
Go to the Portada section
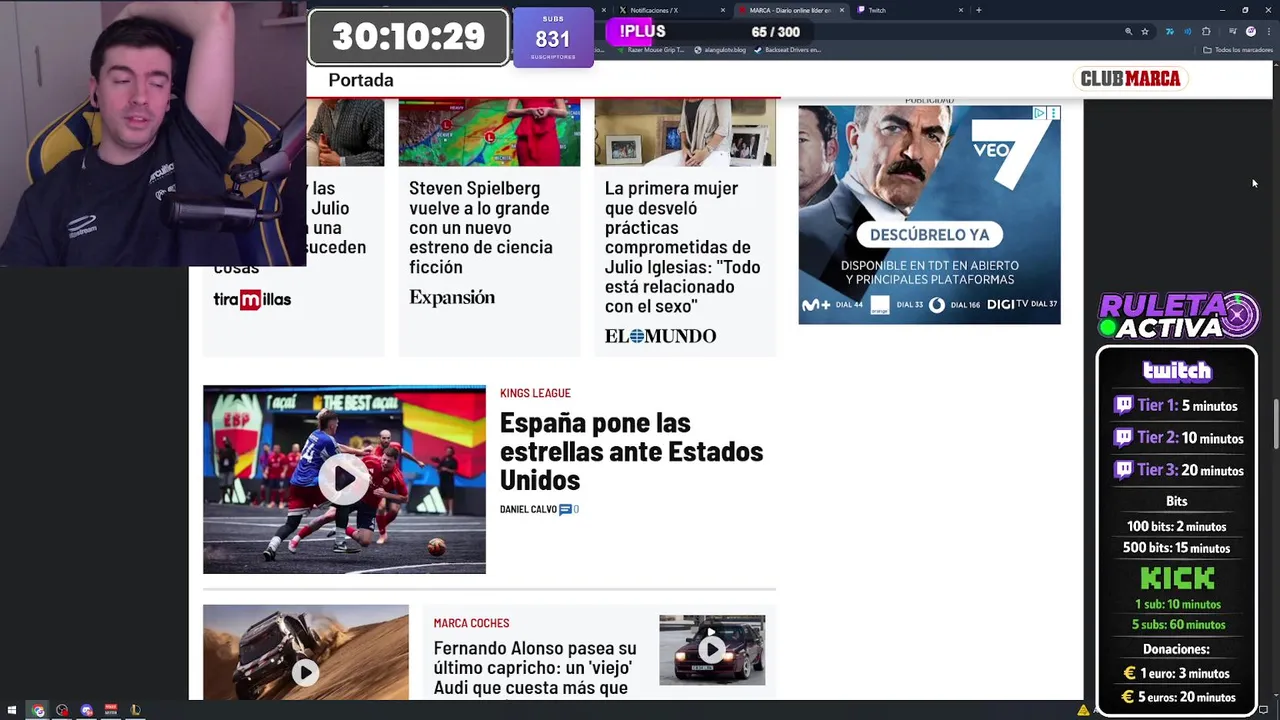click(361, 80)
